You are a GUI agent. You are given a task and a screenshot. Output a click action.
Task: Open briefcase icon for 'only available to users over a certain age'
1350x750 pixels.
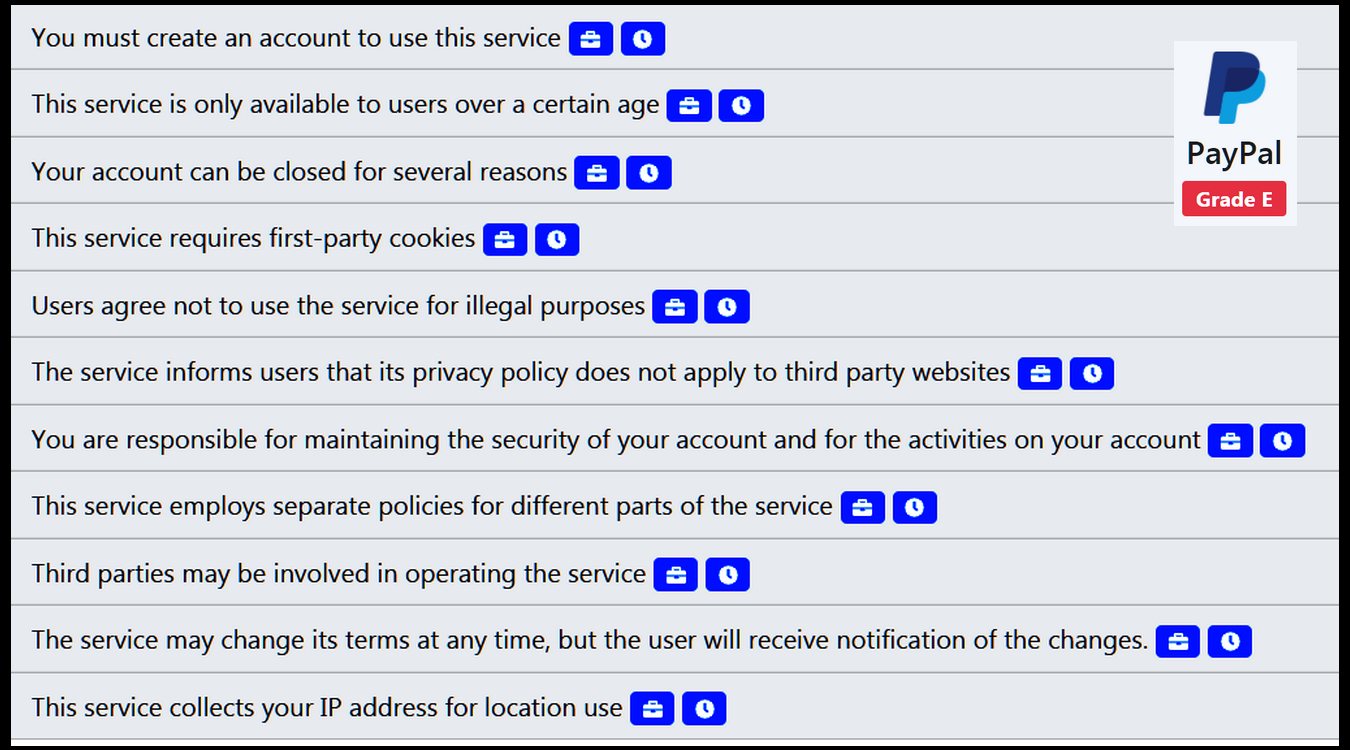coord(689,105)
